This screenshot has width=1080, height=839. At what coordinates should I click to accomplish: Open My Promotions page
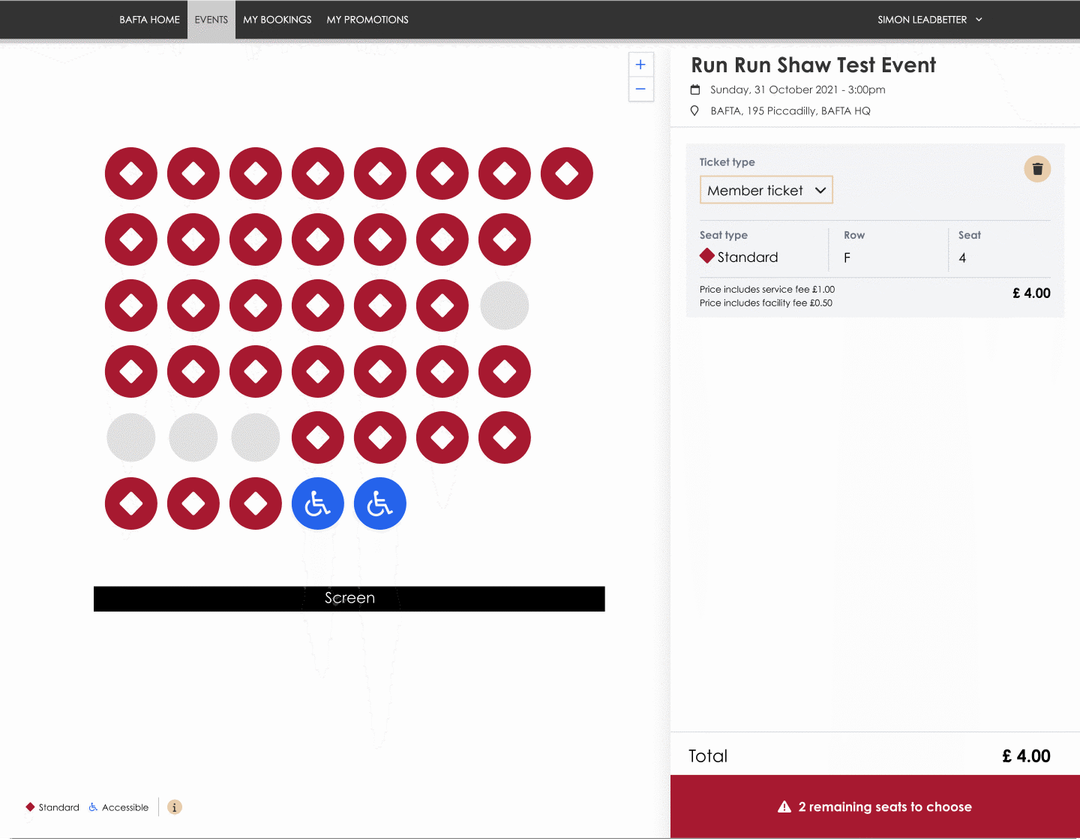(x=367, y=20)
